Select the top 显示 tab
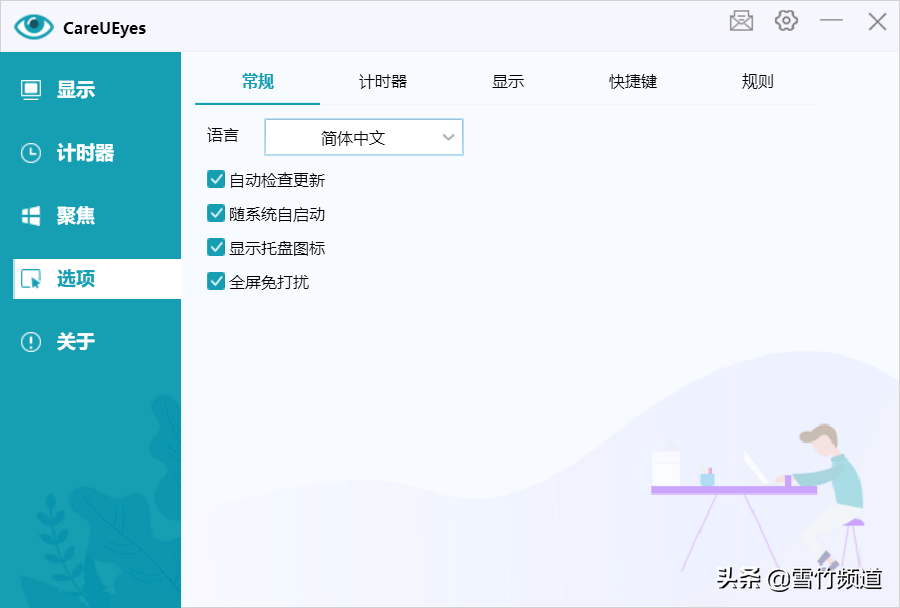 [508, 82]
